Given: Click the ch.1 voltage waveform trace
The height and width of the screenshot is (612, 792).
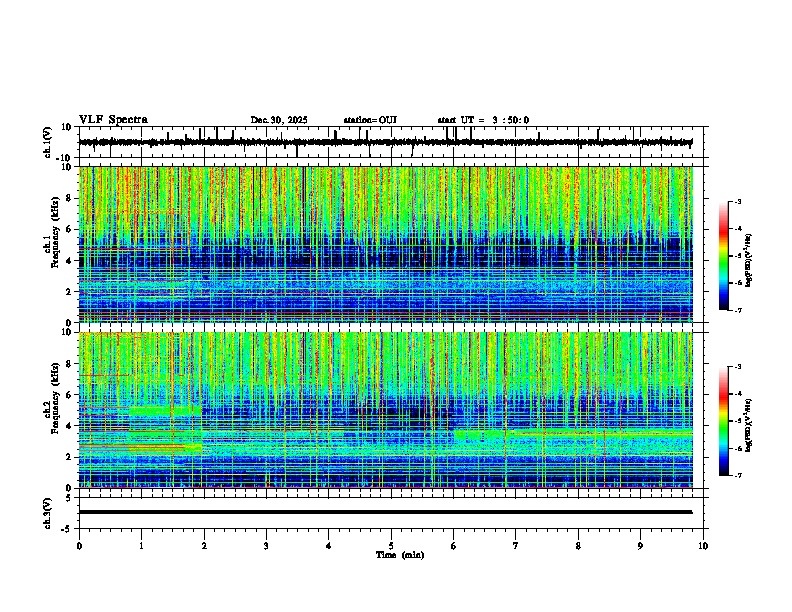Looking at the screenshot, I should point(385,142).
